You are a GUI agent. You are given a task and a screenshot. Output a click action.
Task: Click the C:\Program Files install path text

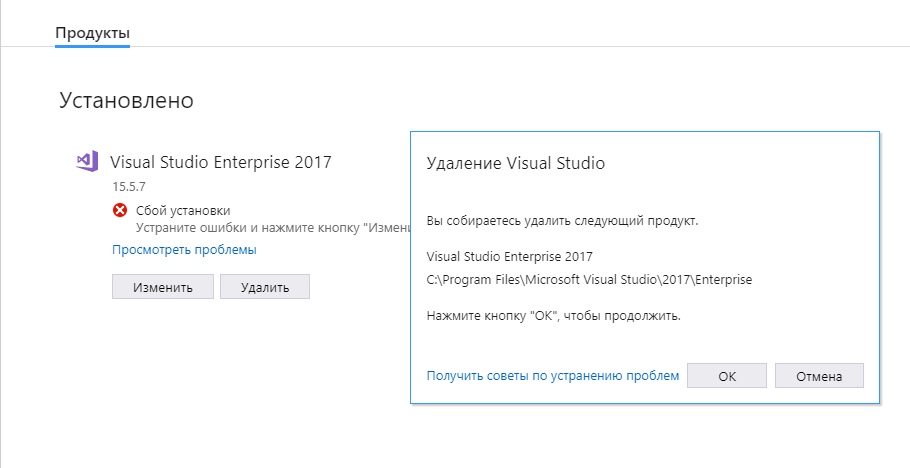589,279
